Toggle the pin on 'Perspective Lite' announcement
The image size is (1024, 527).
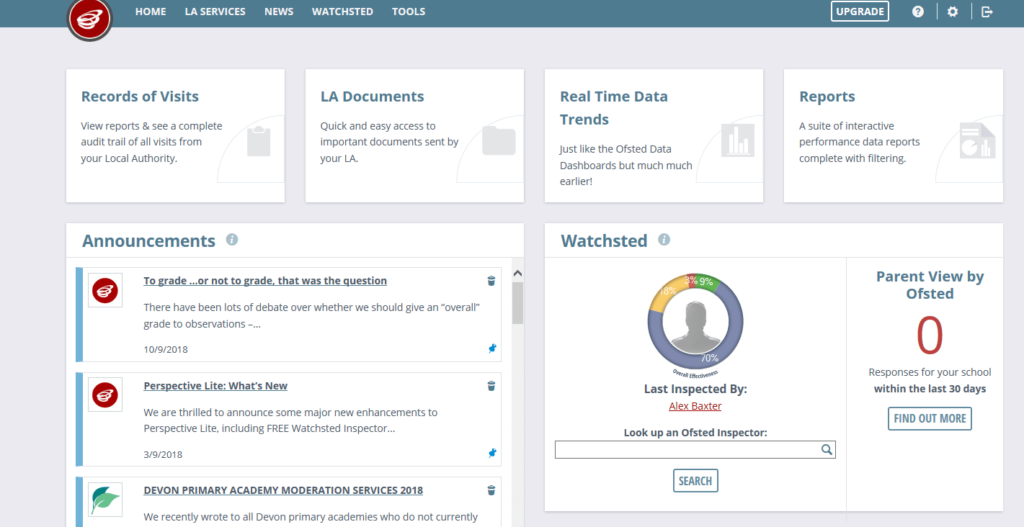[491, 453]
